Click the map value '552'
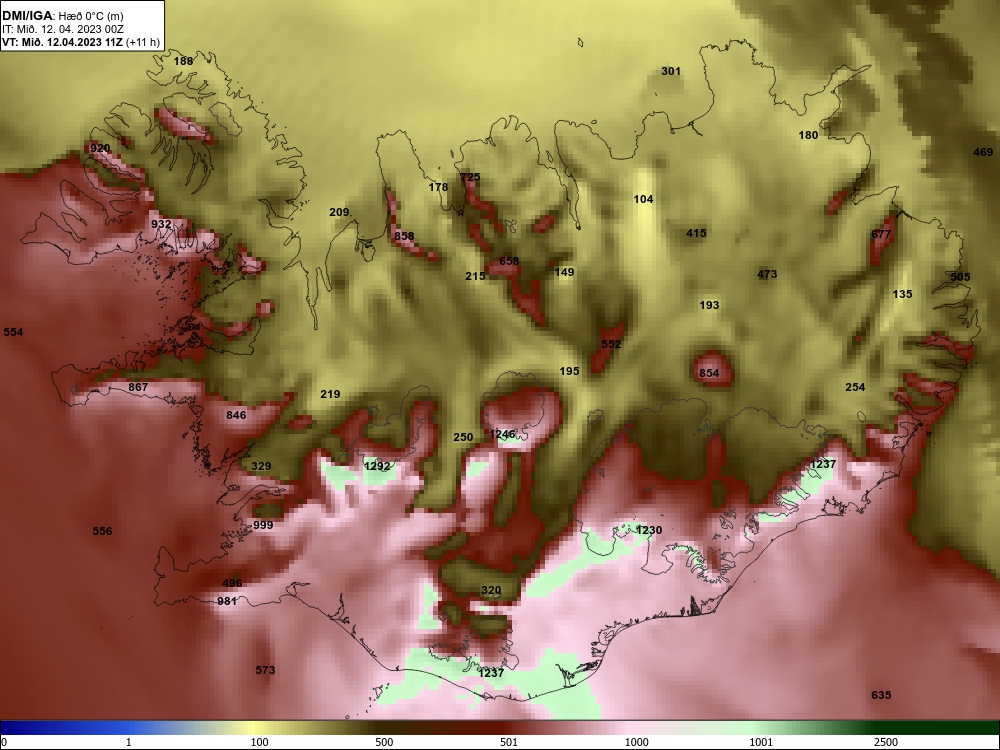The height and width of the screenshot is (750, 1000). 611,344
